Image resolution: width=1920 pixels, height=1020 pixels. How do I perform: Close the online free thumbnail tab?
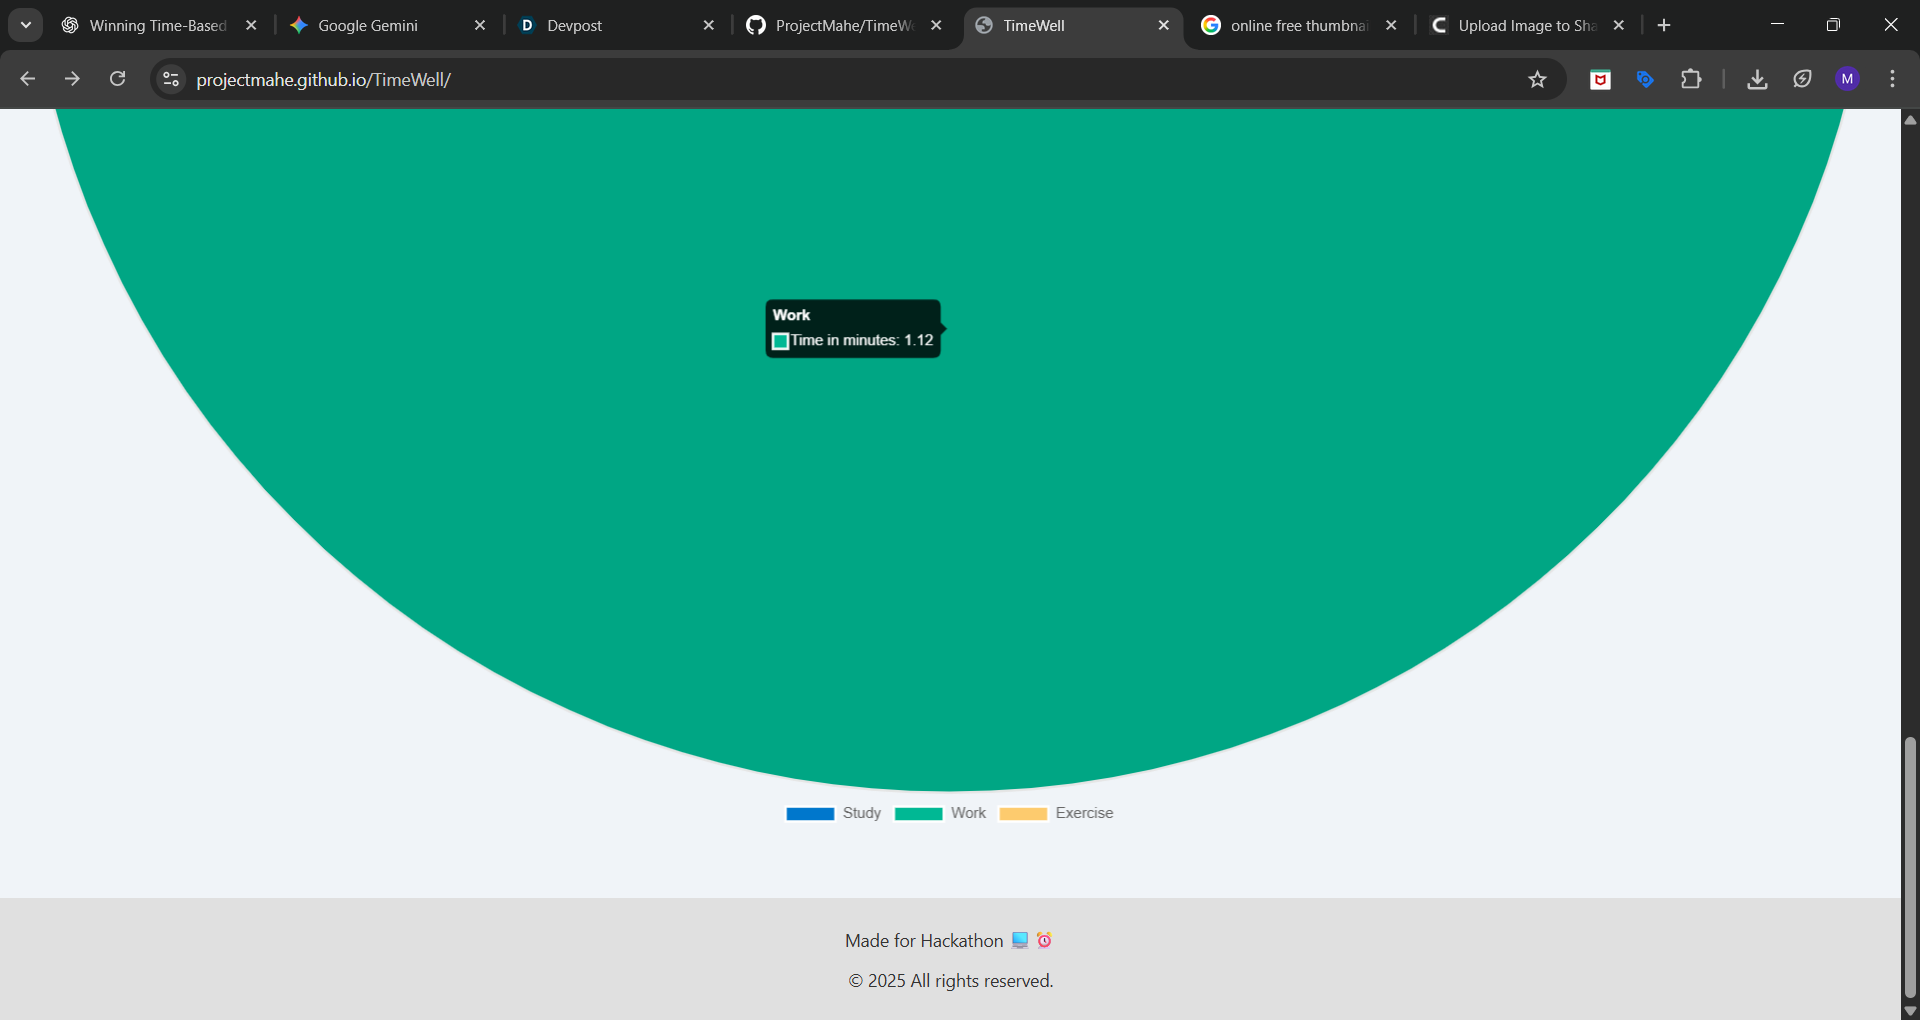coord(1391,25)
